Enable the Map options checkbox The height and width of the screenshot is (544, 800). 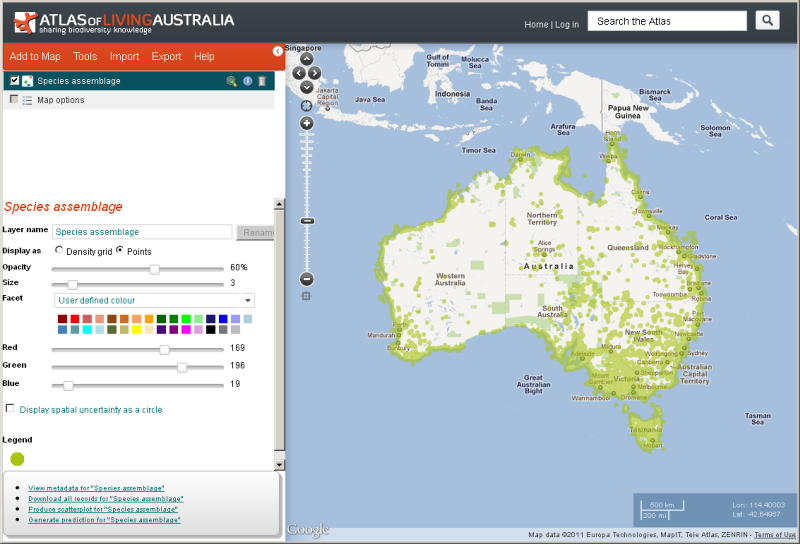pos(14,100)
